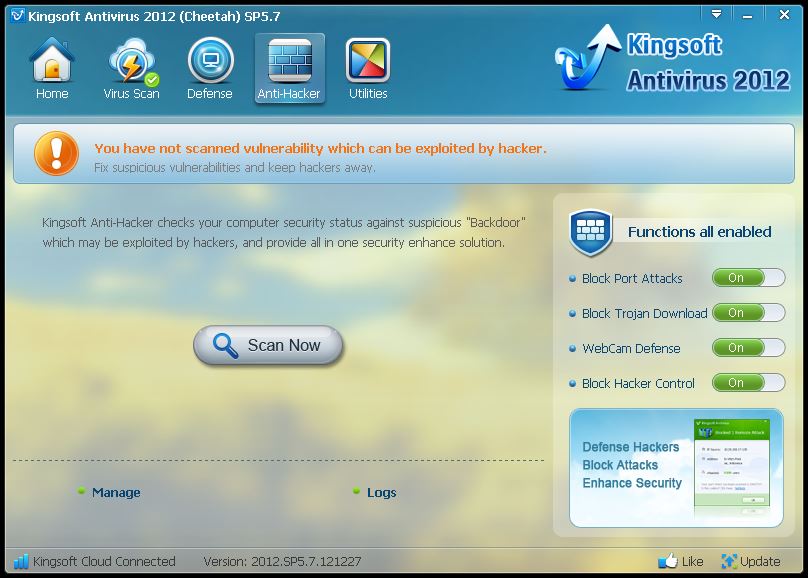Click the Kingsoft Cloud signal bars icon
Image resolution: width=808 pixels, height=578 pixels.
tap(21, 561)
